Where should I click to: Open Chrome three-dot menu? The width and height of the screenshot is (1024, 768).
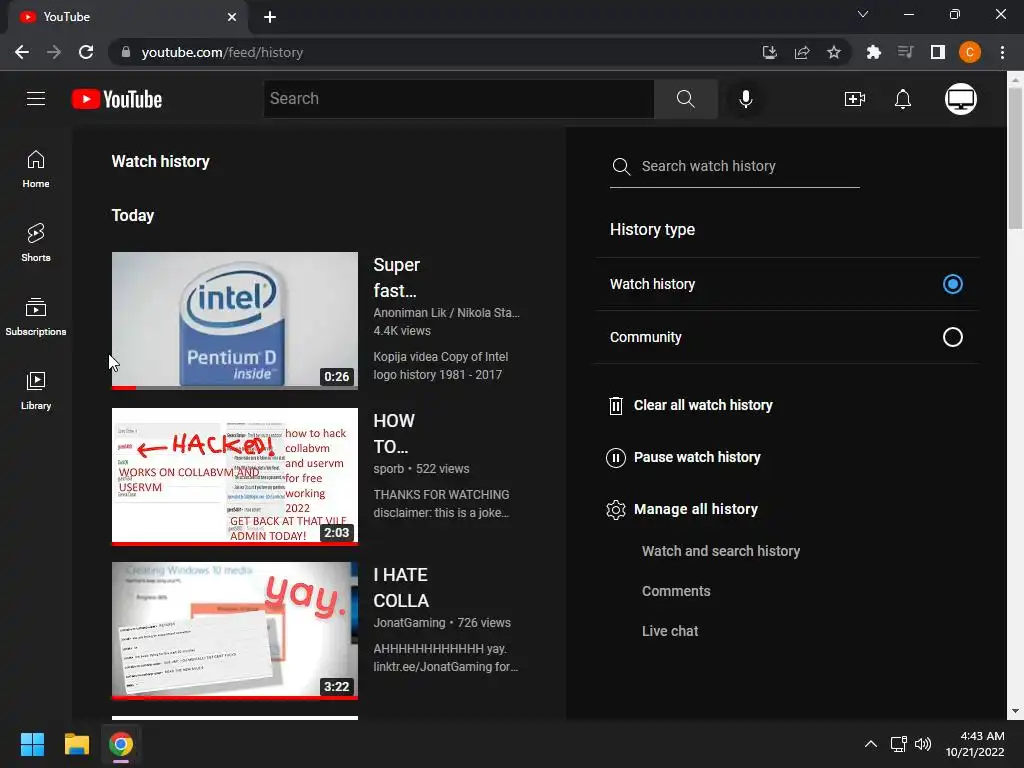[1002, 52]
